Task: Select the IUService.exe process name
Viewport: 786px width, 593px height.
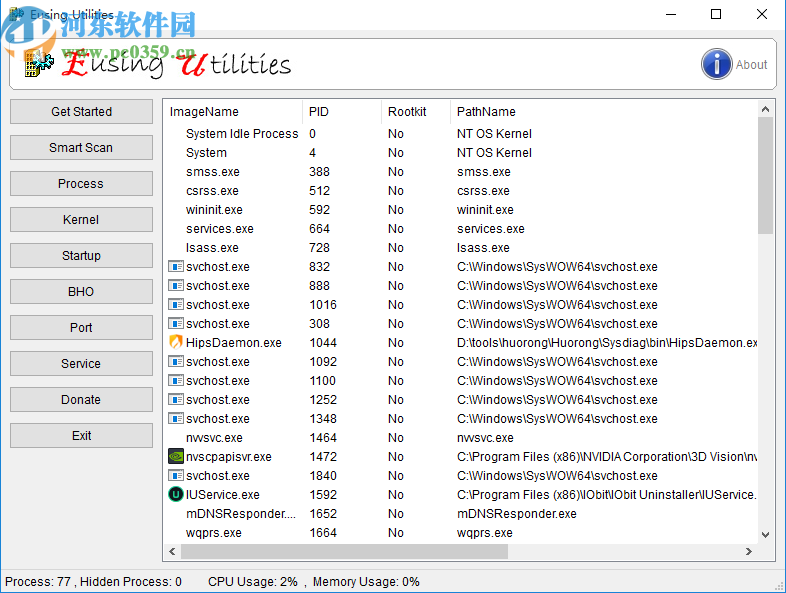Action: click(x=223, y=495)
